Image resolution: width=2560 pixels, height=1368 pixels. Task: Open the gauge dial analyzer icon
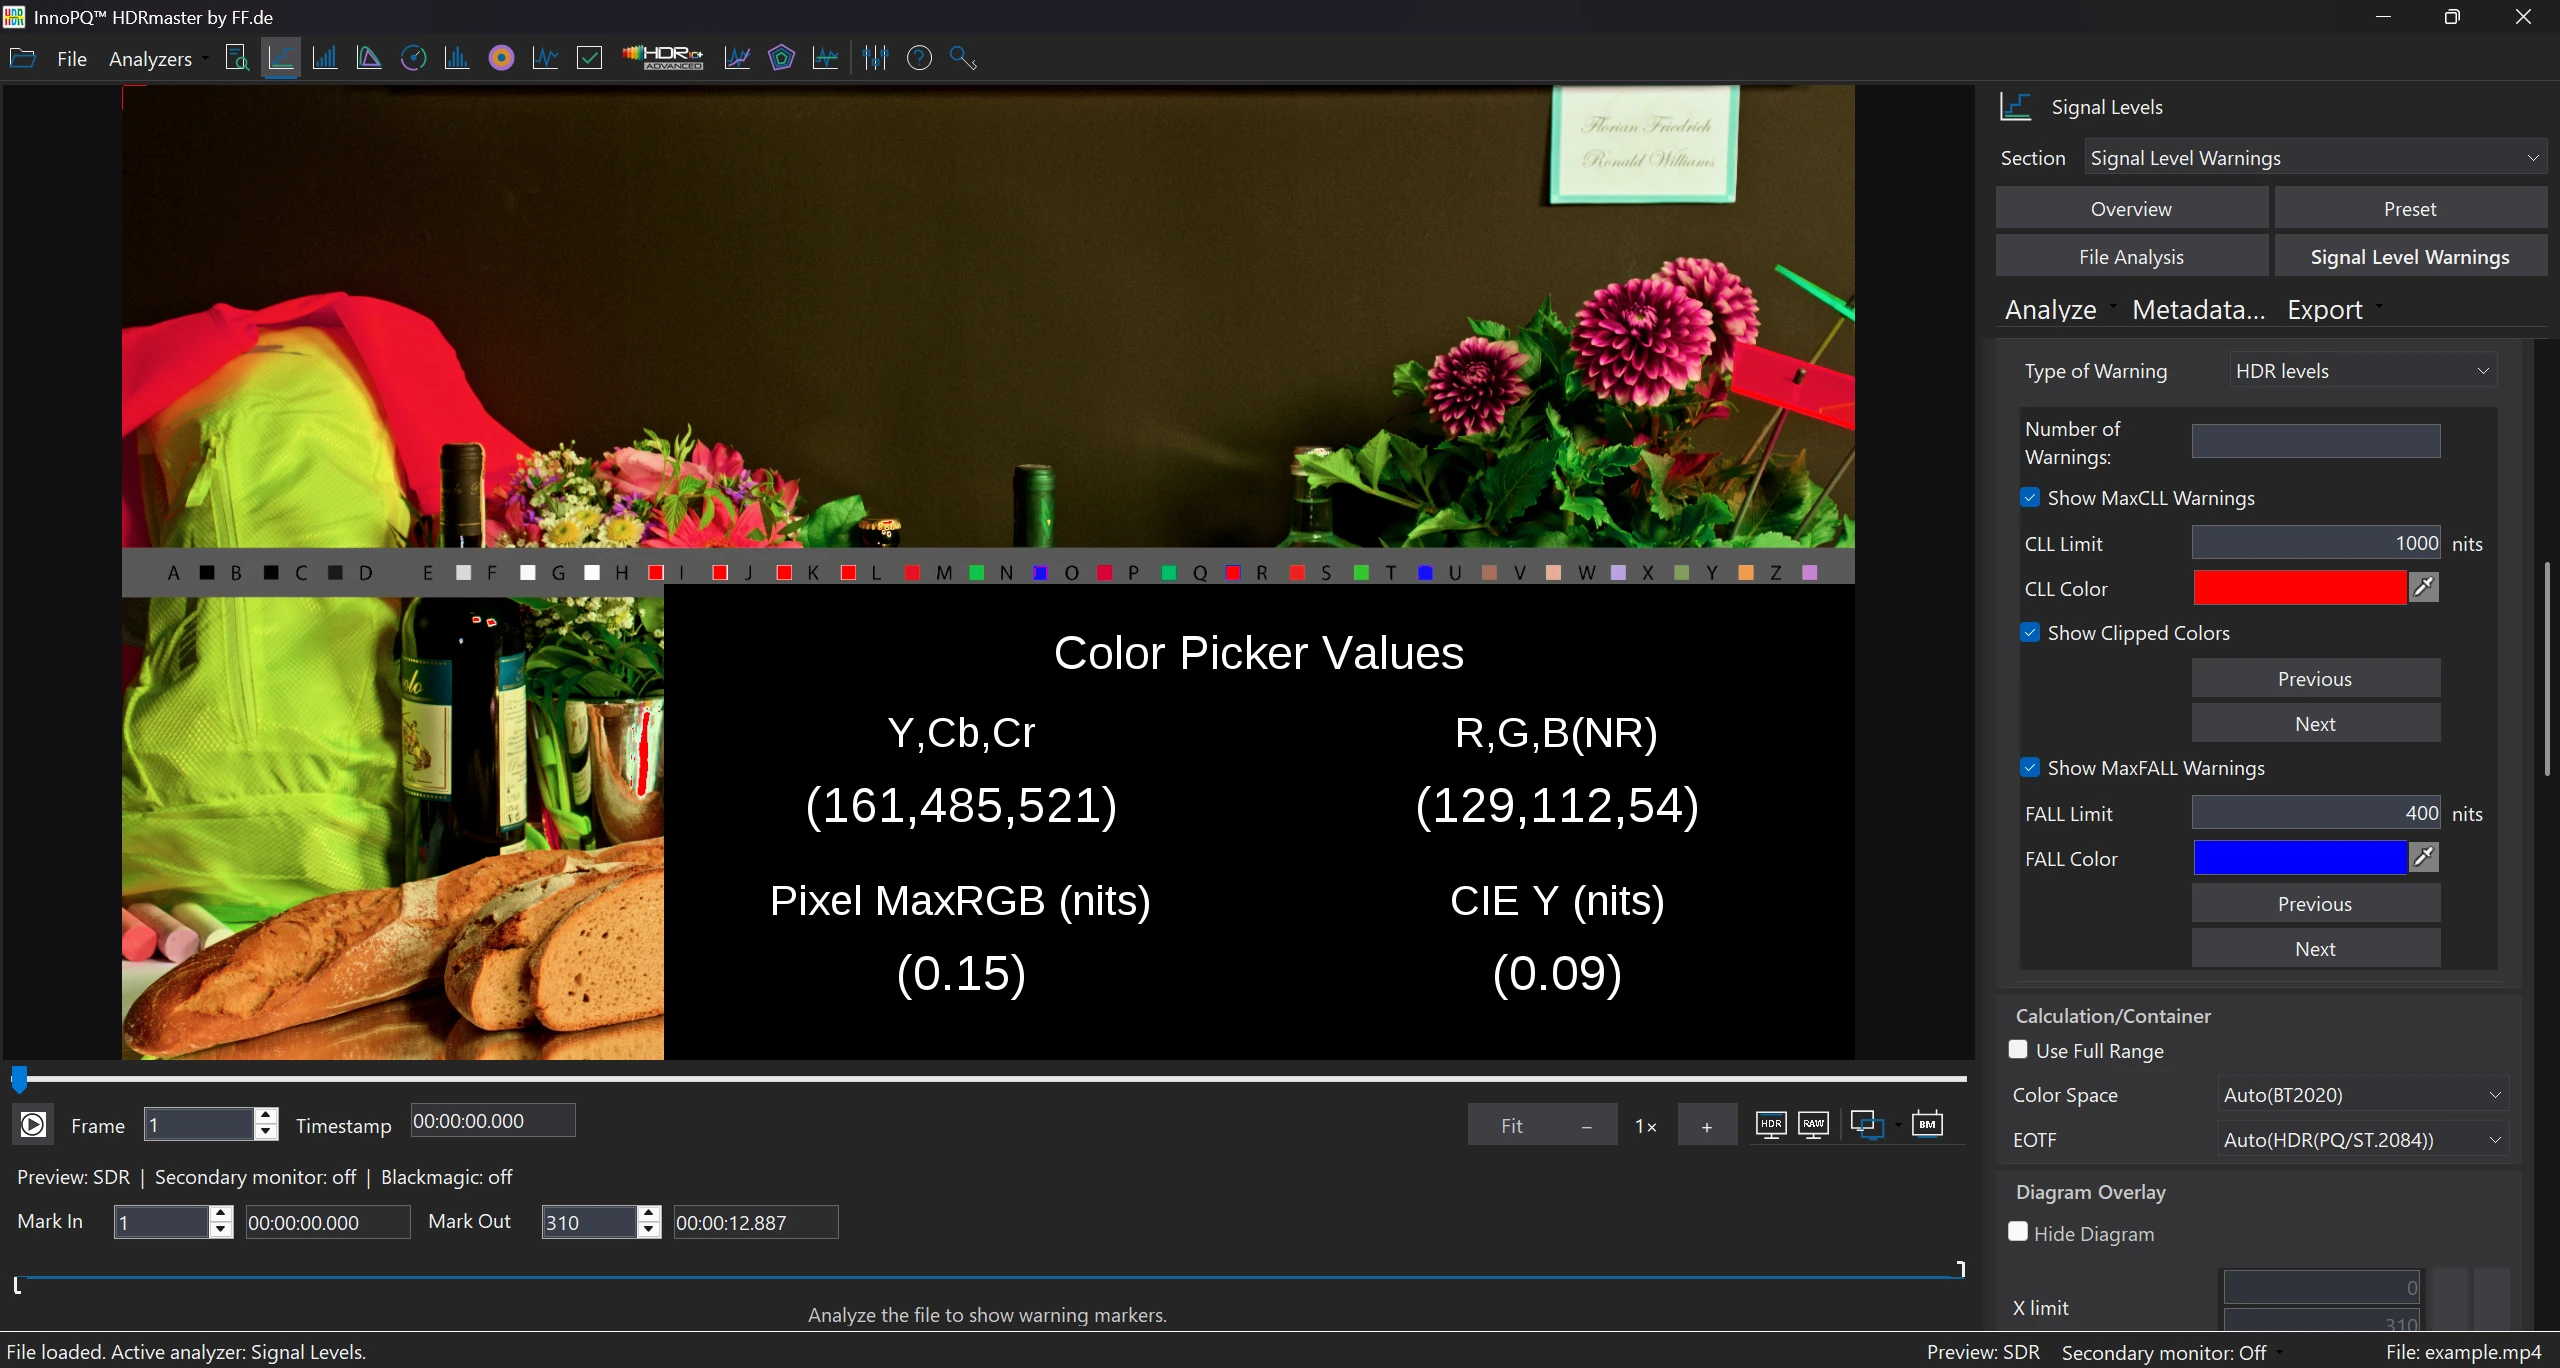[413, 58]
